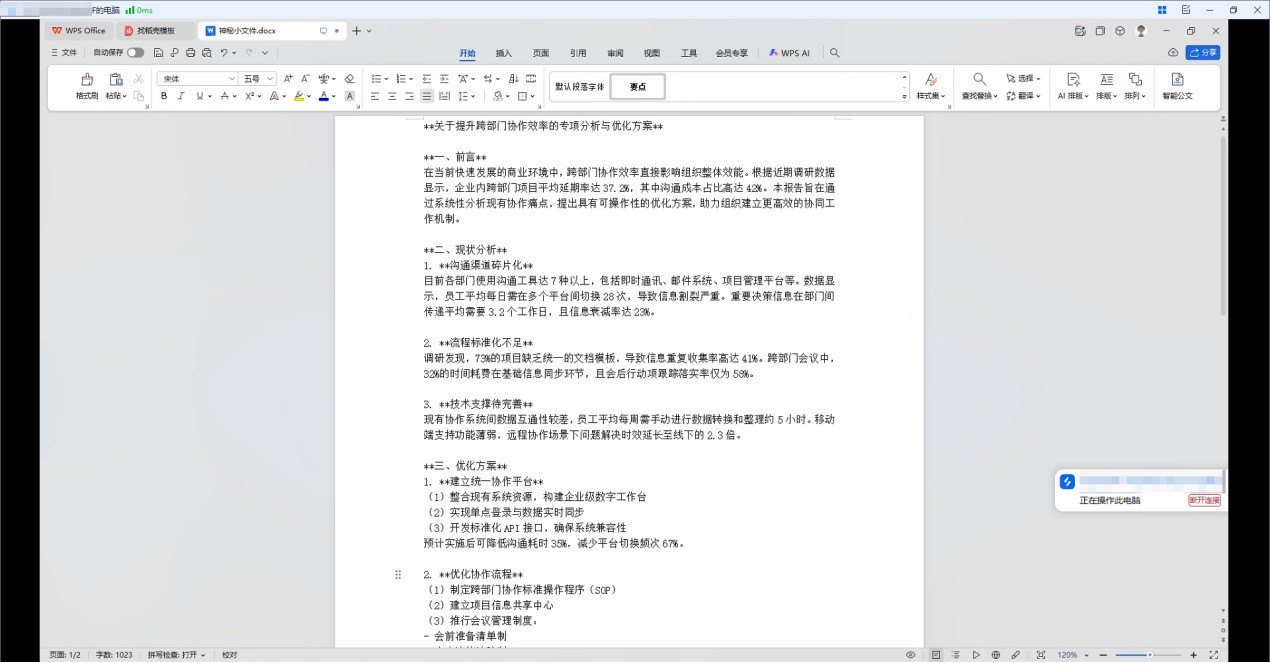The width and height of the screenshot is (1270, 663).
Task: Switch to the 插入 ribbon tab
Action: 504,53
